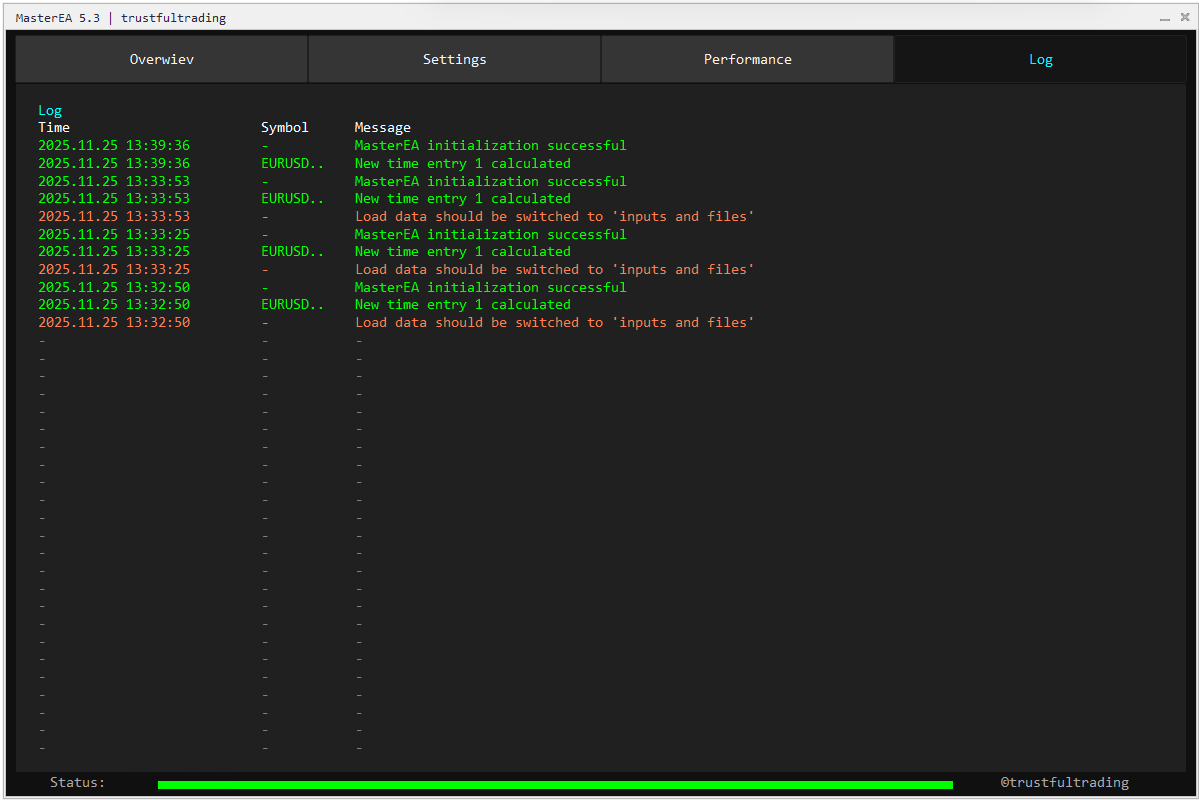Click the Status label in the footer
The image size is (1199, 800).
(x=77, y=782)
